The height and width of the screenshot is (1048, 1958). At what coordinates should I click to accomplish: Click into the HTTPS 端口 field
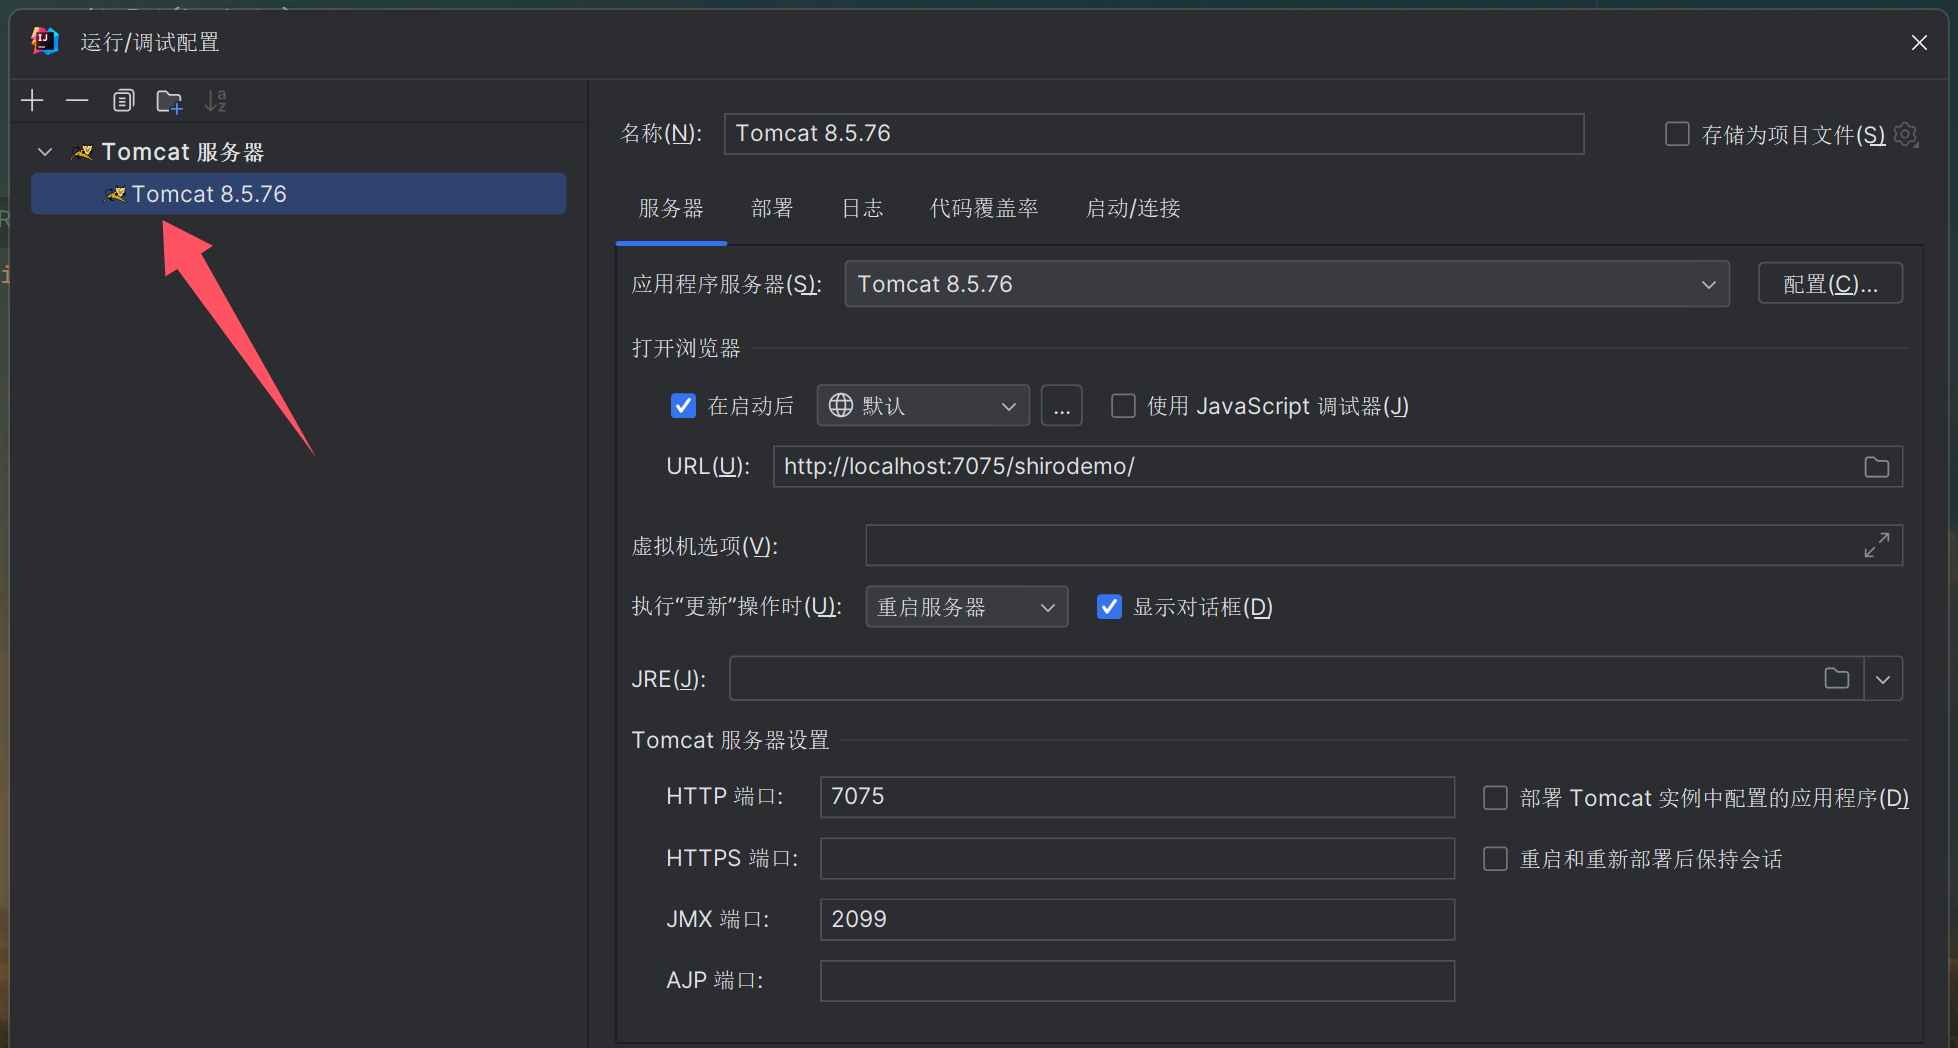(1137, 859)
